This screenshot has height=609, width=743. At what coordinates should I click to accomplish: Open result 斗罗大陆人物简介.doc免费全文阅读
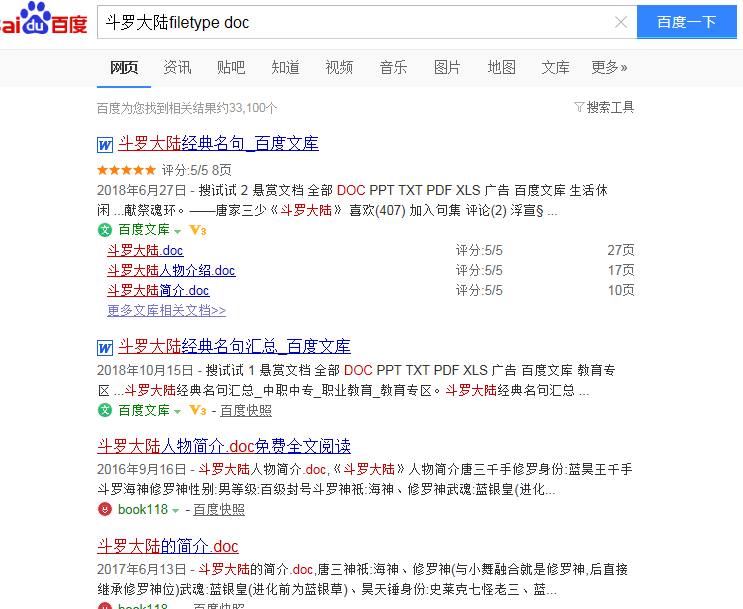224,446
